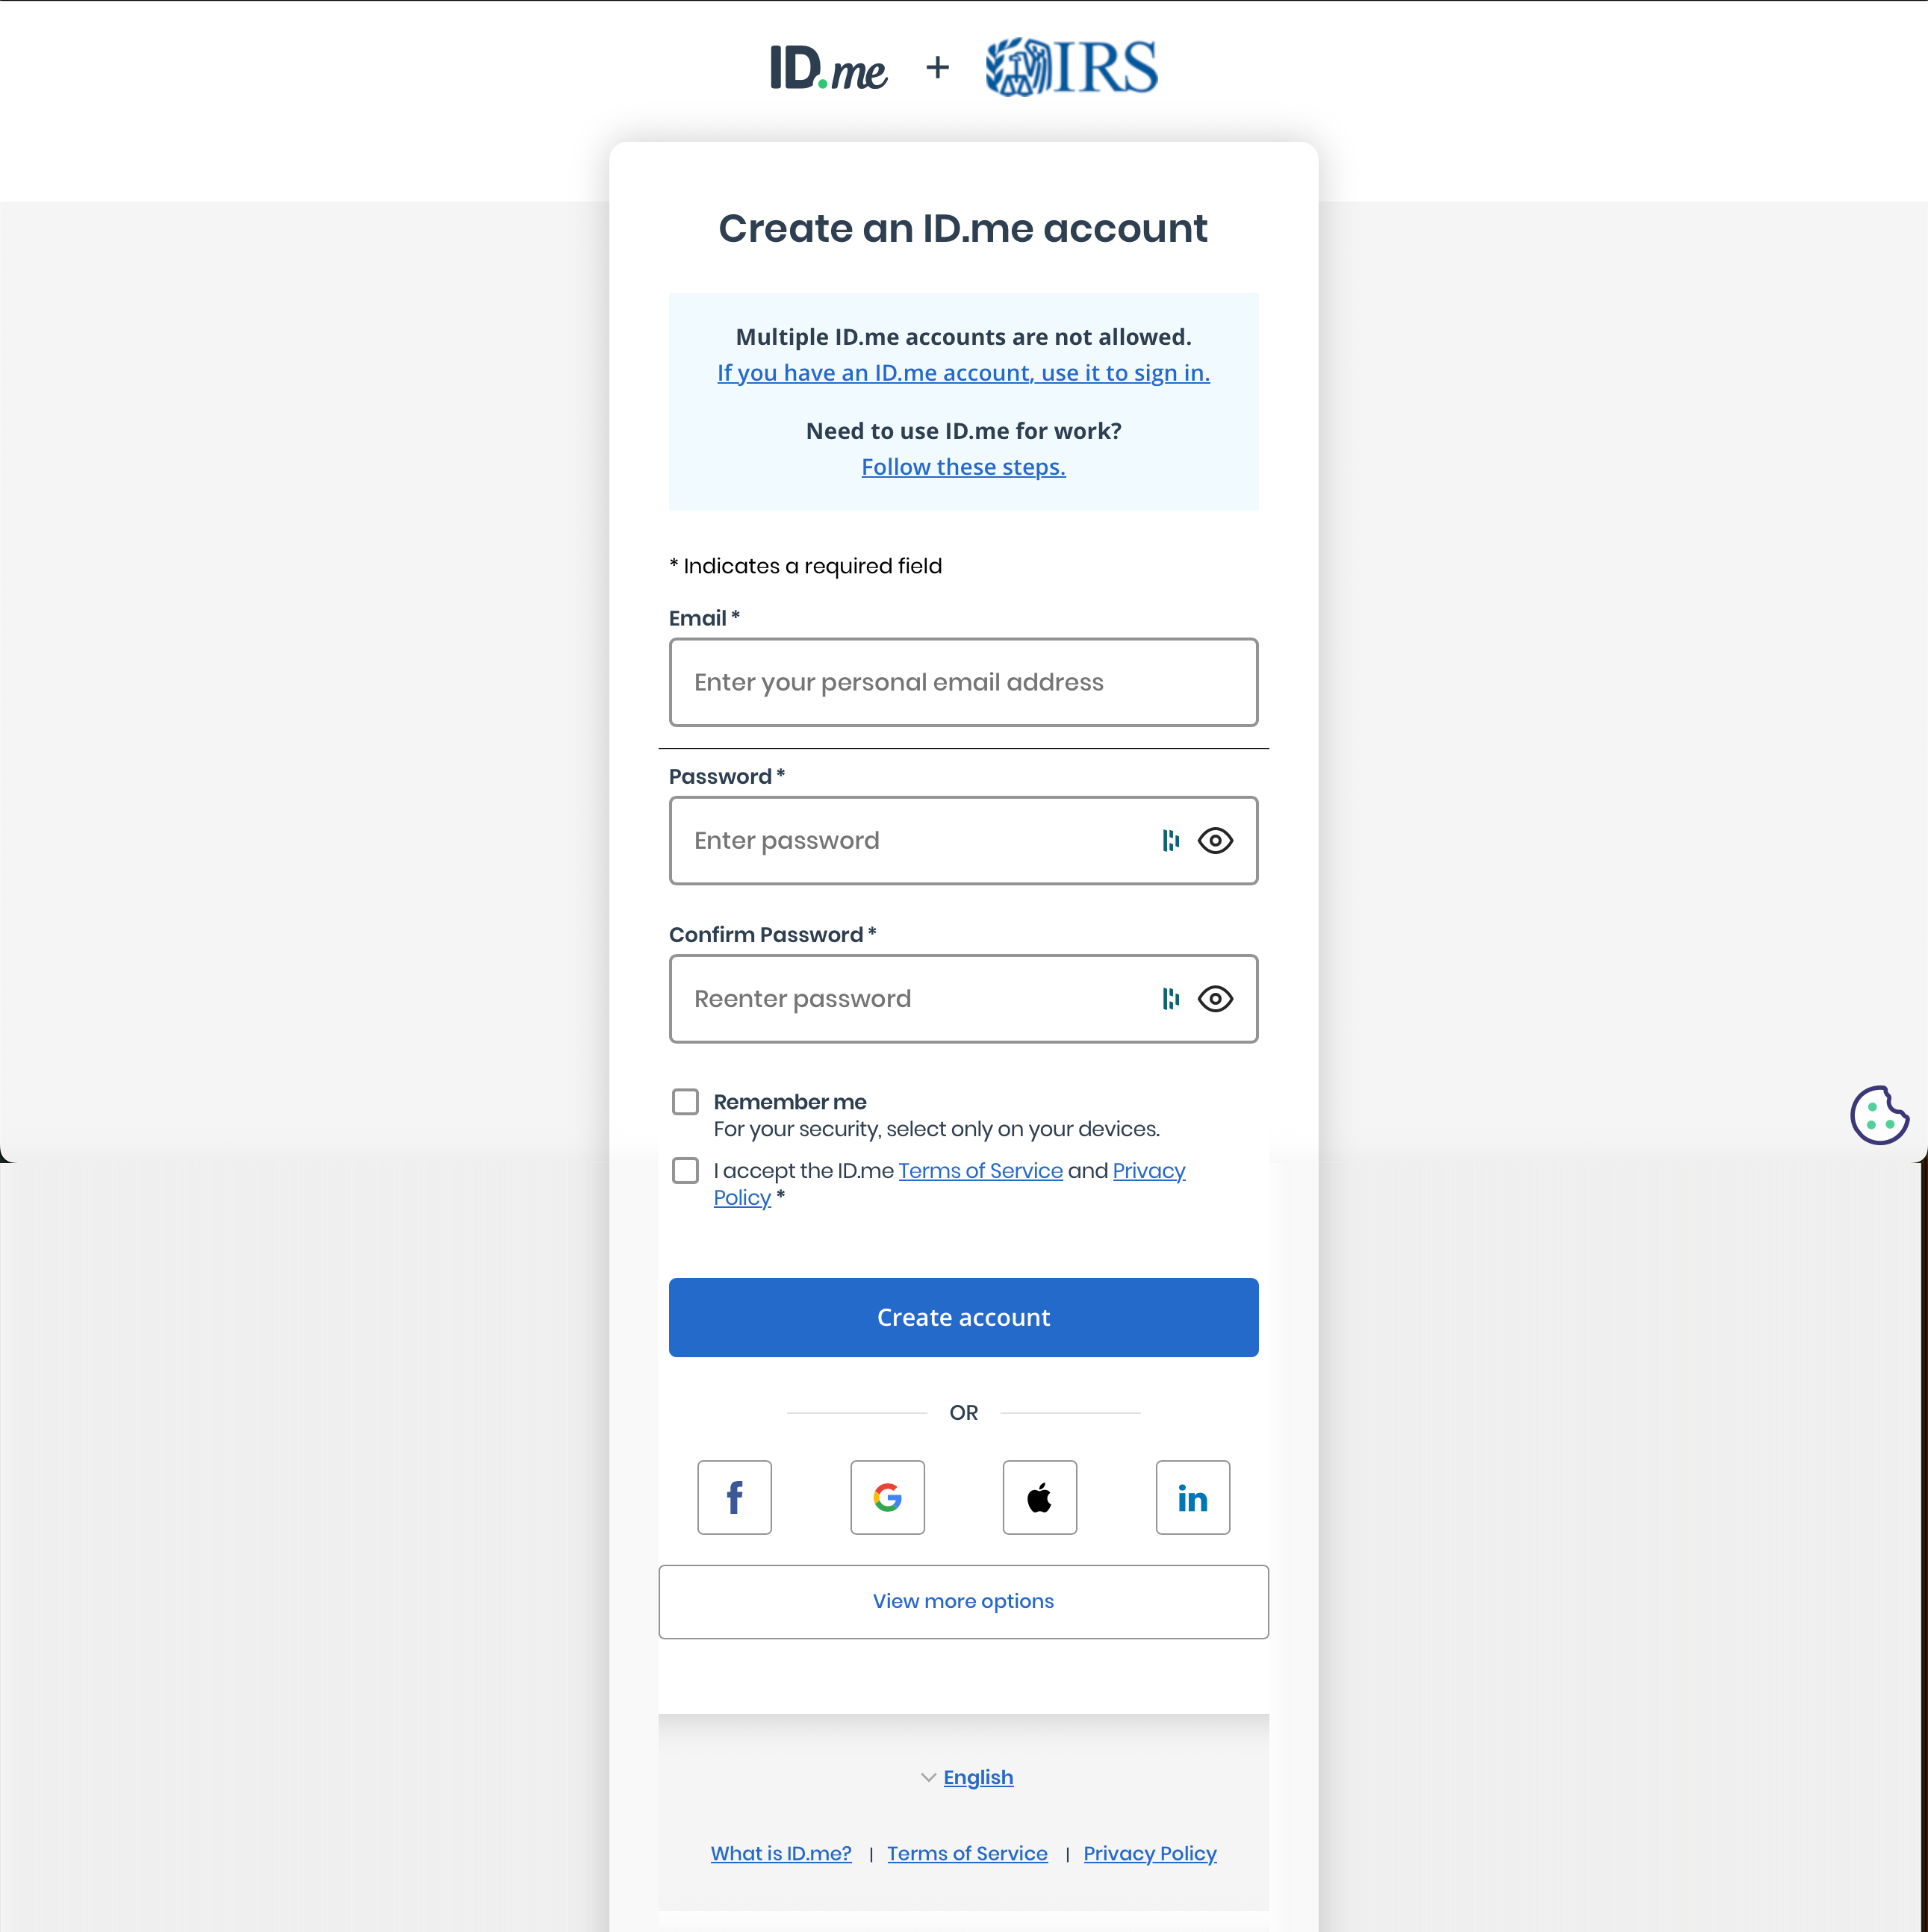Image resolution: width=1928 pixels, height=1932 pixels.
Task: Focus the Email input field
Action: point(963,682)
